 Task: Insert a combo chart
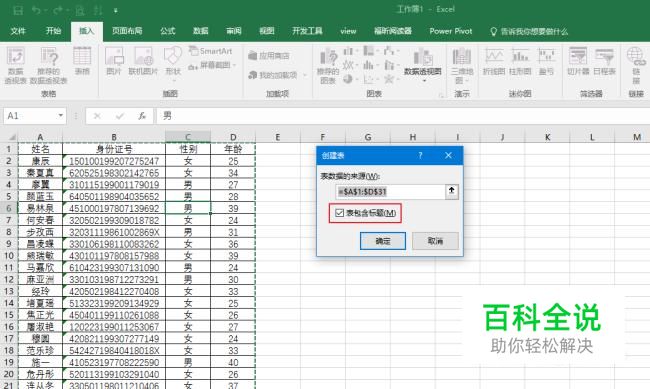click(x=390, y=65)
